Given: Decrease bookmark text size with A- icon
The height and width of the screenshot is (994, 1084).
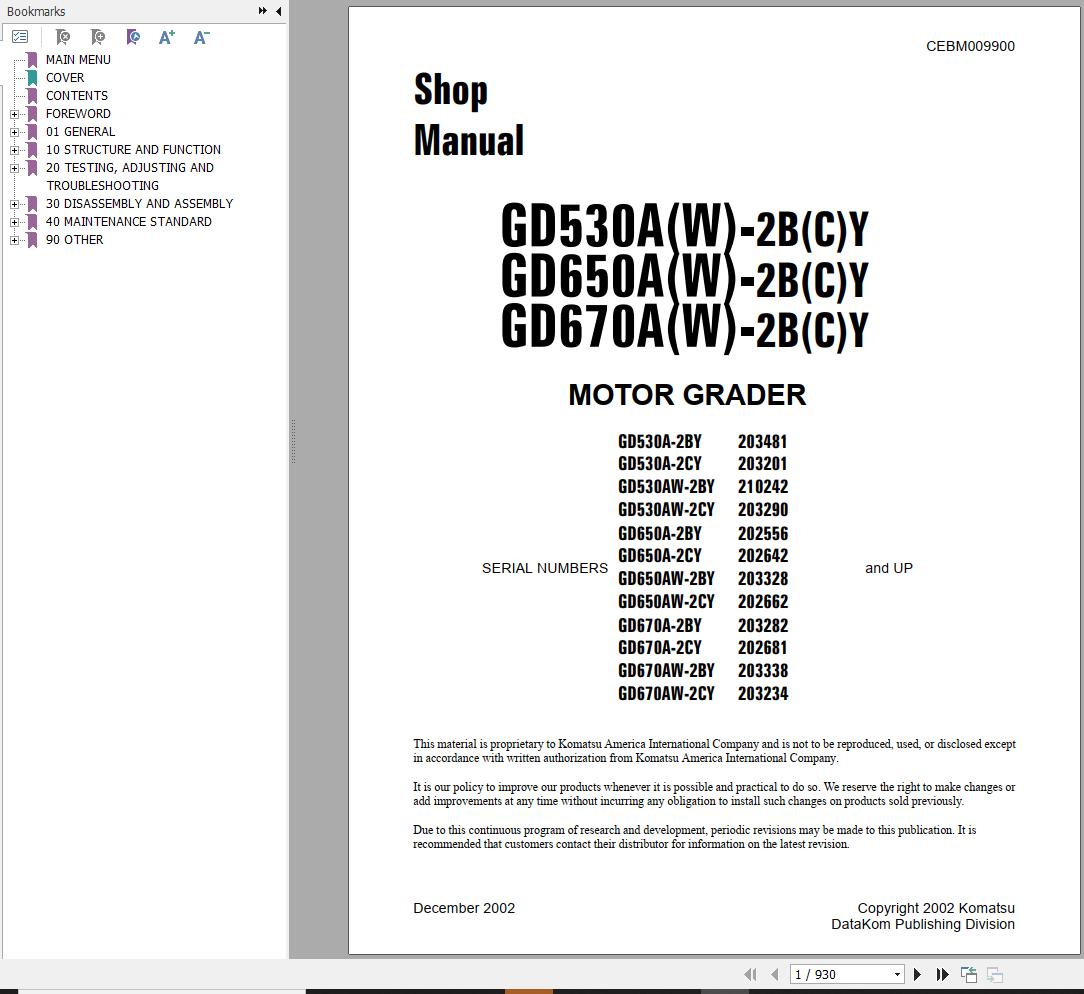Looking at the screenshot, I should point(201,36).
